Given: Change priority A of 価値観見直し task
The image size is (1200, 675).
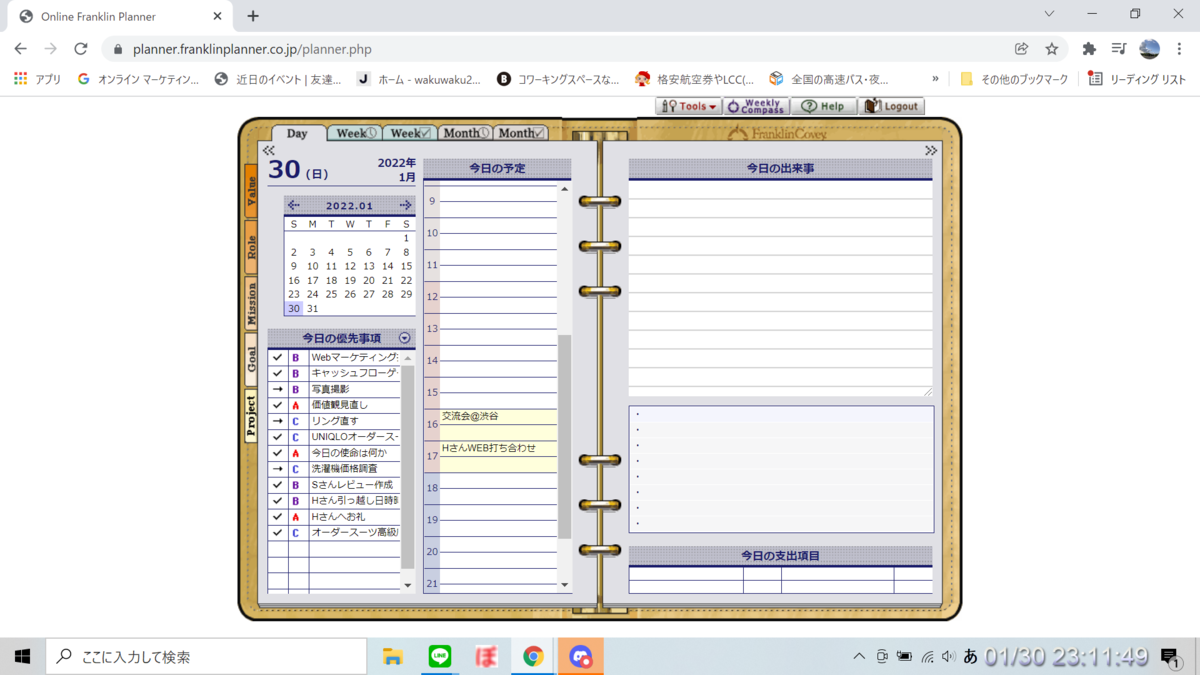Looking at the screenshot, I should [x=296, y=405].
